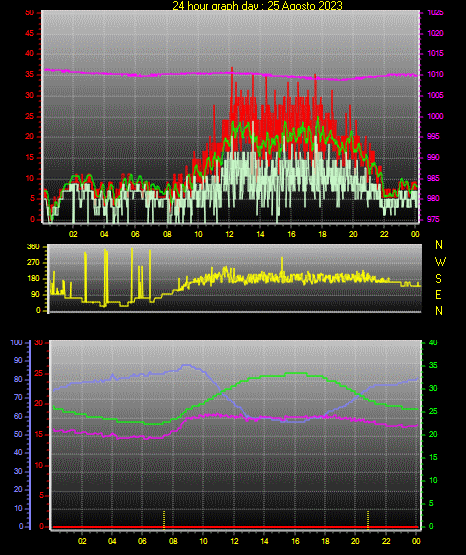Image resolution: width=466 pixels, height=555 pixels.
Task: Click blue 50 label on humidity axis
Action: pos(18,434)
